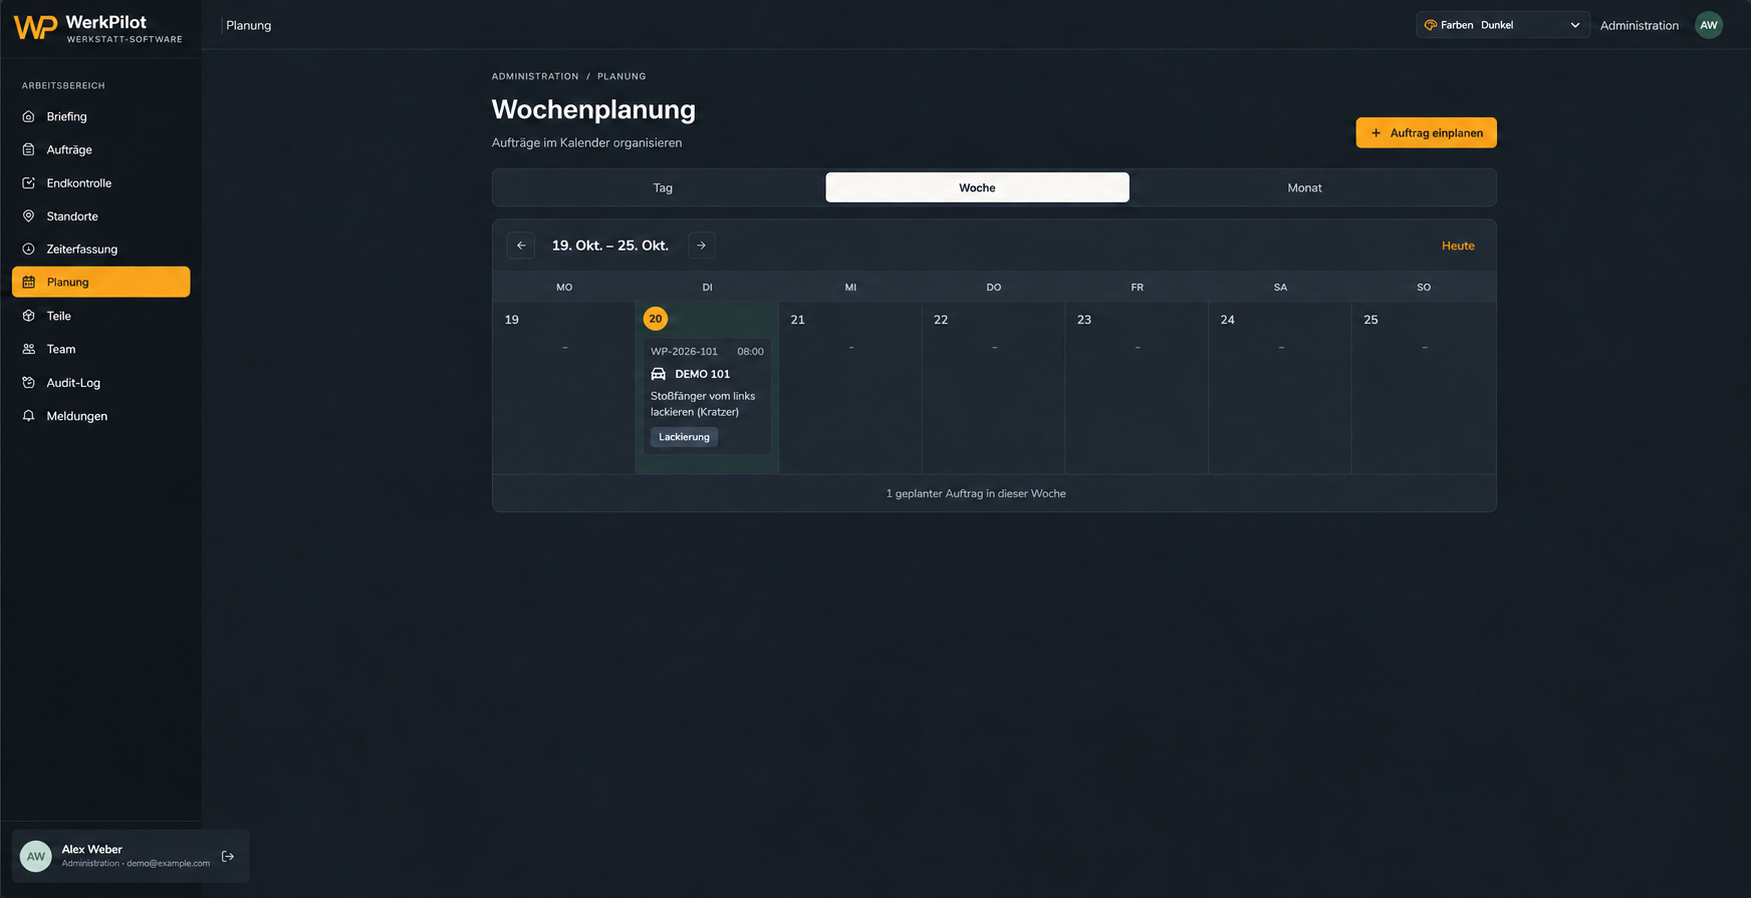Click the Aufträge clipboard icon
Image resolution: width=1751 pixels, height=898 pixels.
29,150
